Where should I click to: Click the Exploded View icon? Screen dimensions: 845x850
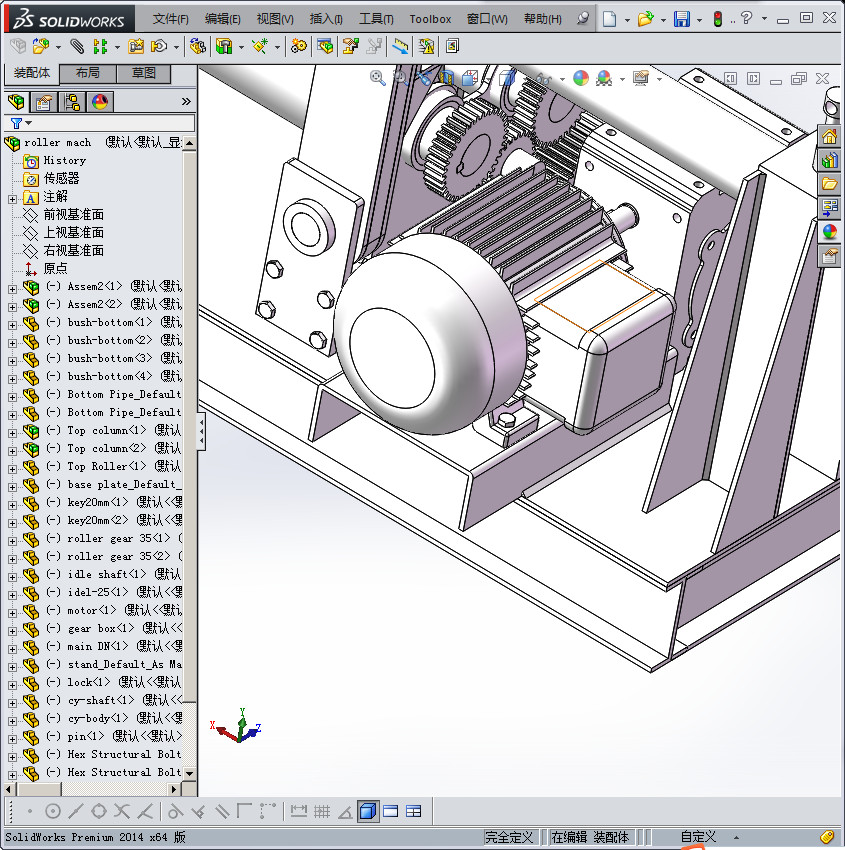351,47
